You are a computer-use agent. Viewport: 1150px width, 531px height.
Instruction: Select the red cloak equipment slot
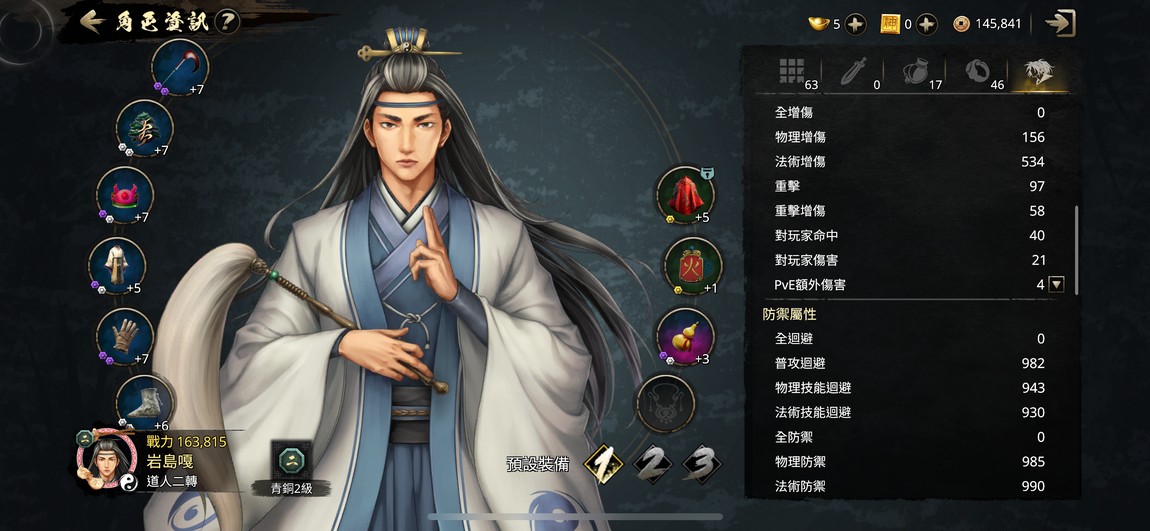(684, 195)
